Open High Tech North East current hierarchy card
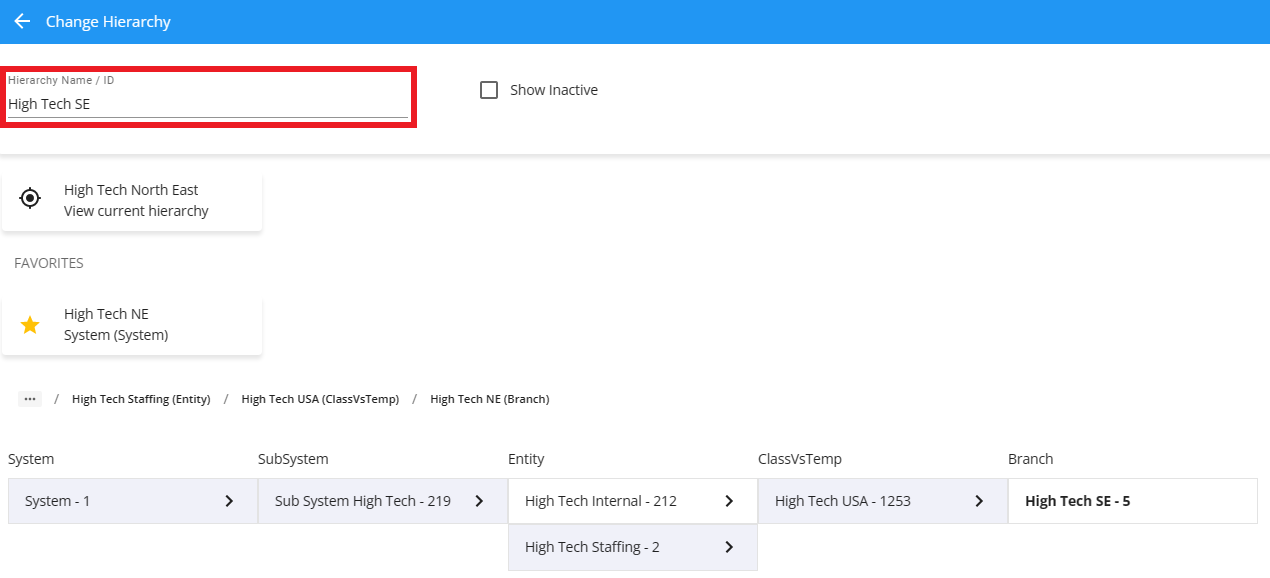The width and height of the screenshot is (1270, 578). click(x=132, y=201)
